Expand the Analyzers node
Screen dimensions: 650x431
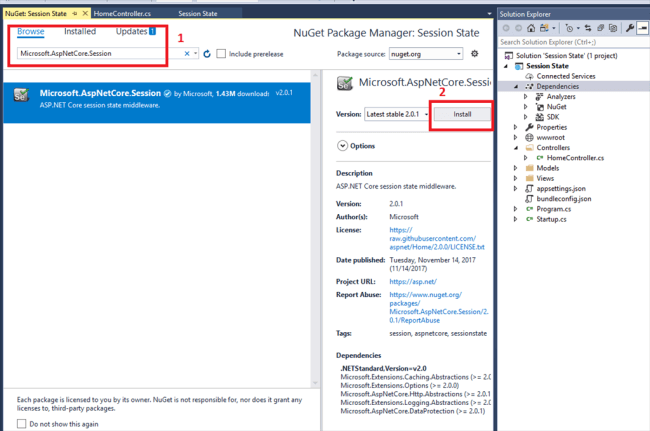[525, 97]
